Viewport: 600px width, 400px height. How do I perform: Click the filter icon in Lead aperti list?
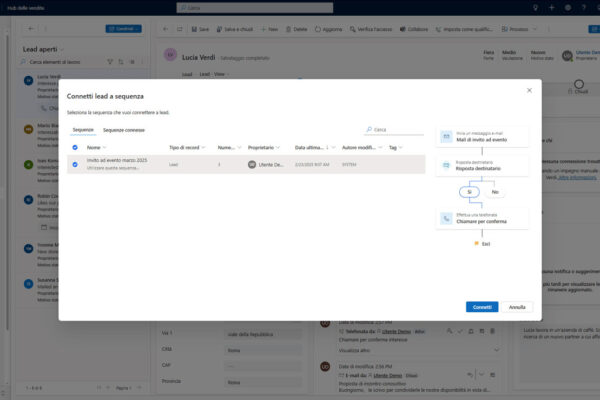point(110,62)
